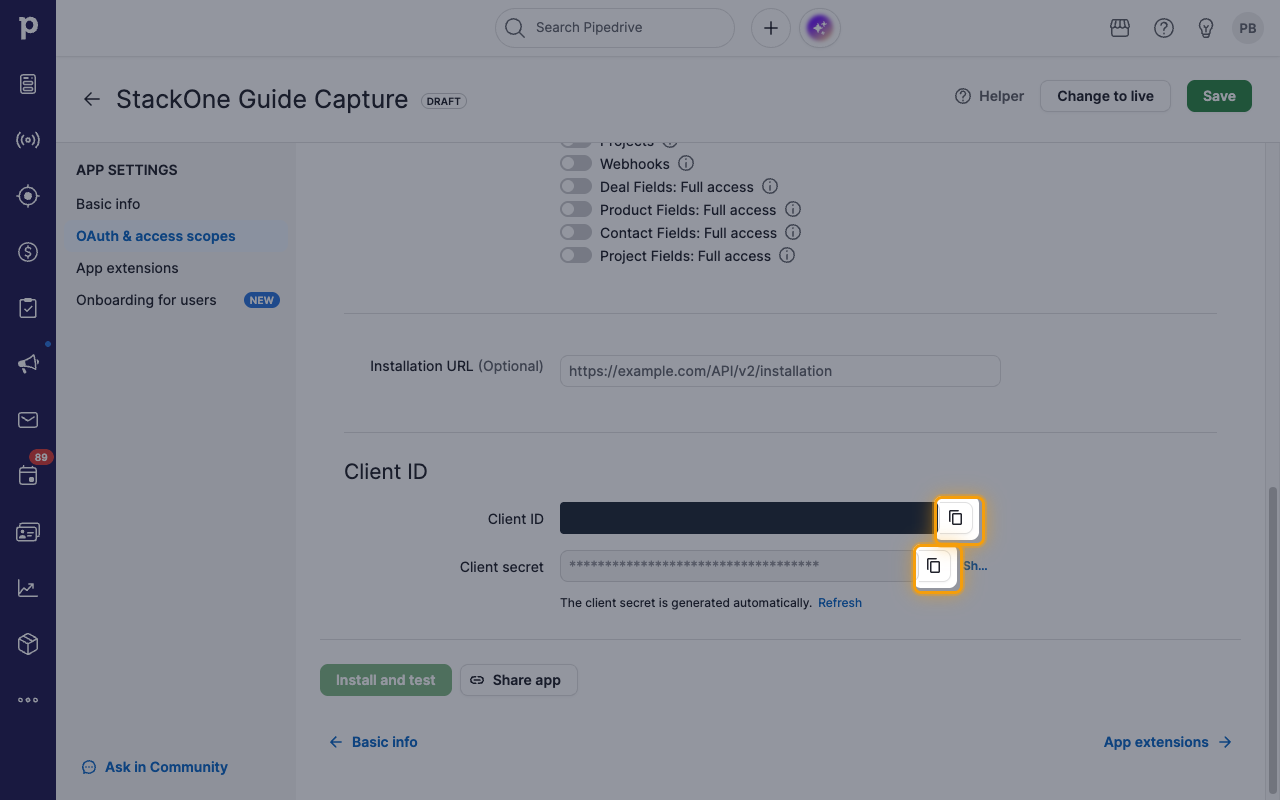Click the Installation URL input field
This screenshot has height=800, width=1280.
click(780, 371)
